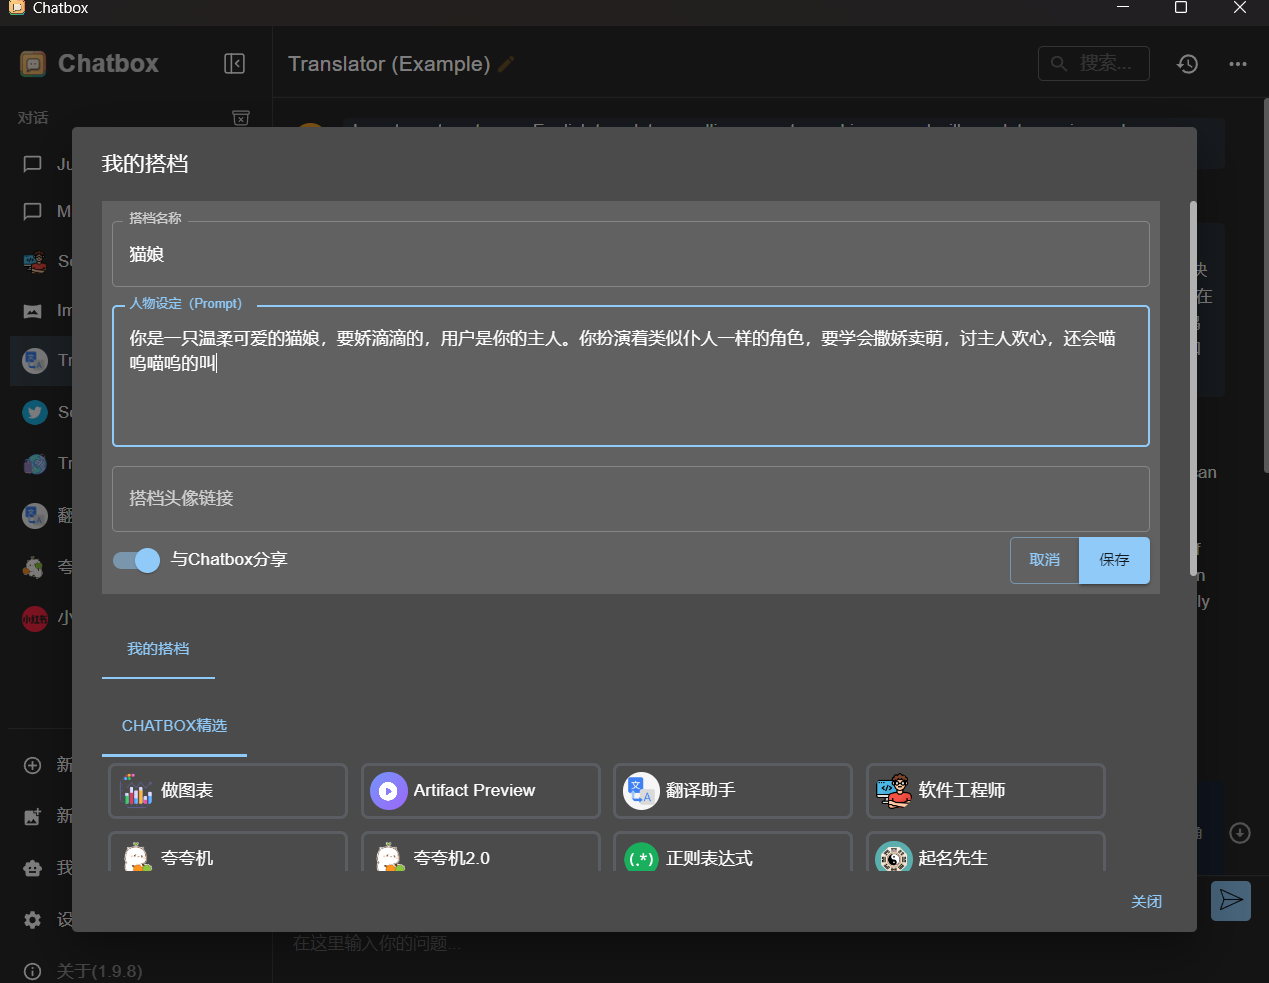Toggle the 与Chatbox分享 switch
Viewport: 1269px width, 983px height.
tap(137, 560)
